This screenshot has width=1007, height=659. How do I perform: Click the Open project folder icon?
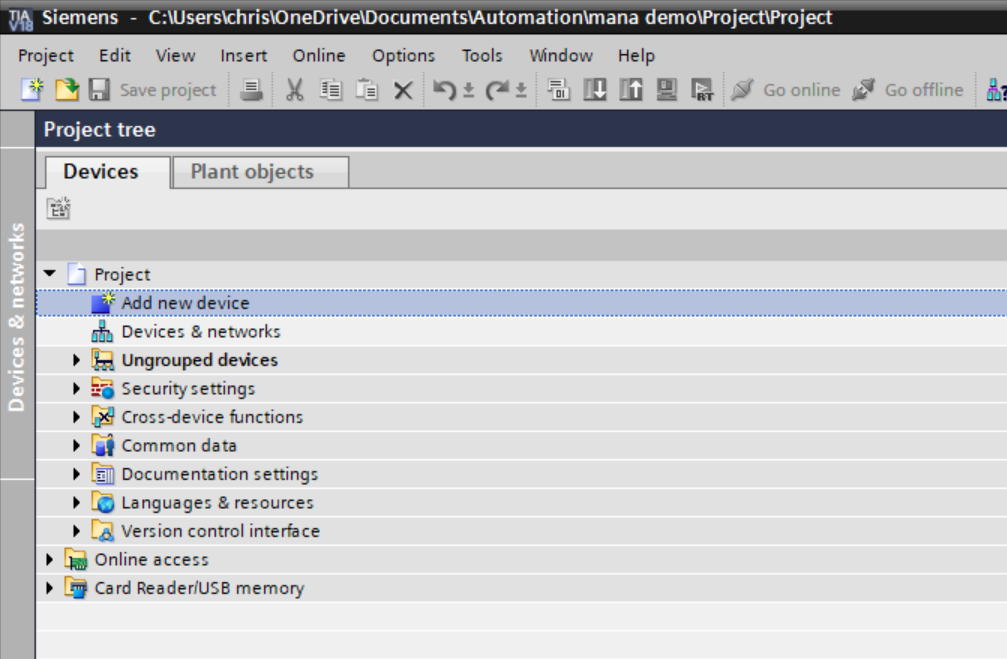point(66,89)
